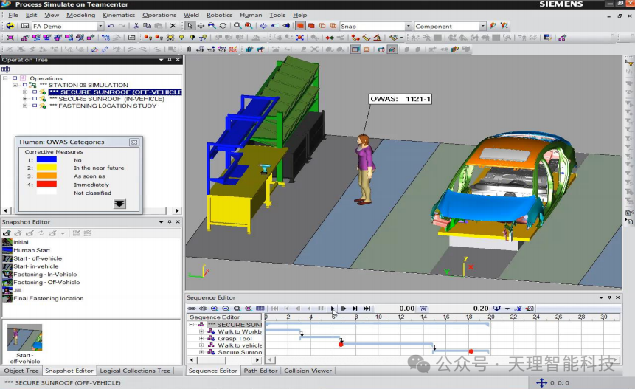Select Final Fastening location snapshot entry
This screenshot has height=389, width=635.
tap(48, 298)
